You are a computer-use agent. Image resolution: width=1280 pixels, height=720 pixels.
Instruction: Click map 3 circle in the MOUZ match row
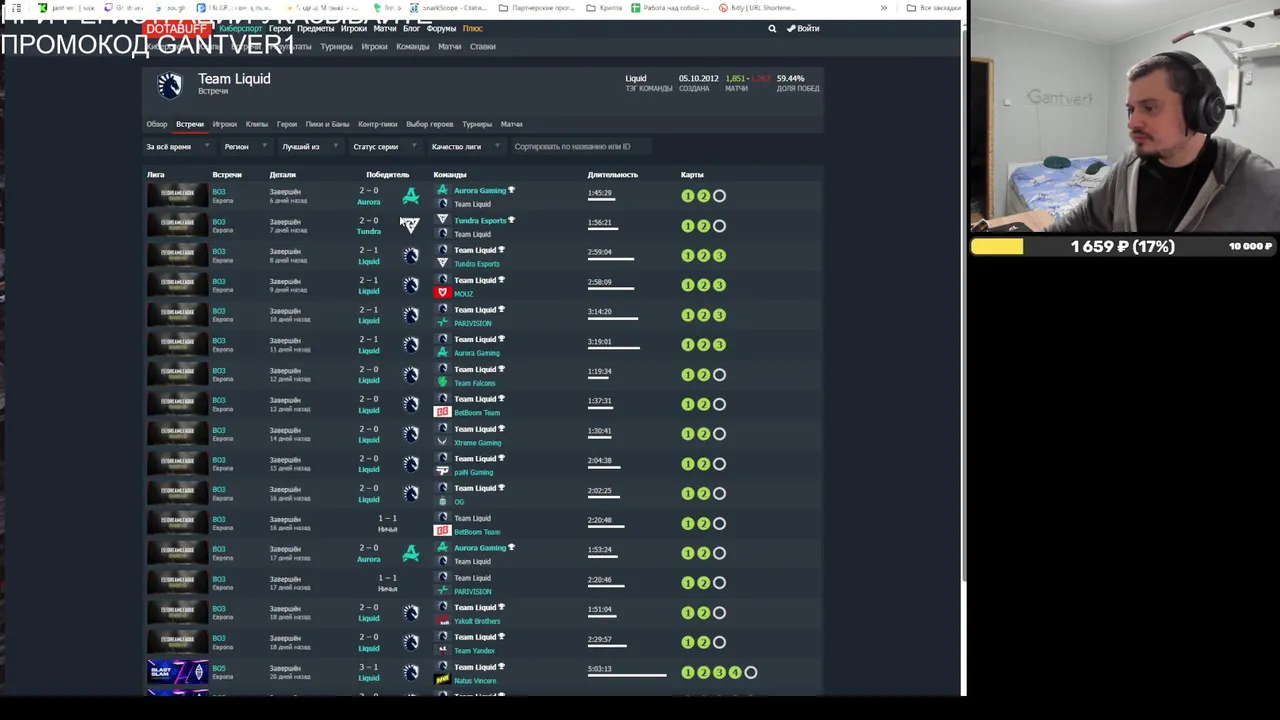pos(719,285)
